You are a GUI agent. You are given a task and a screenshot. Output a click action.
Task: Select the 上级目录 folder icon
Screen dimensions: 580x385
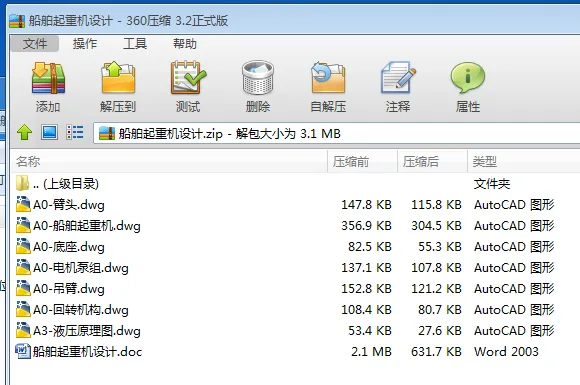tap(23, 183)
